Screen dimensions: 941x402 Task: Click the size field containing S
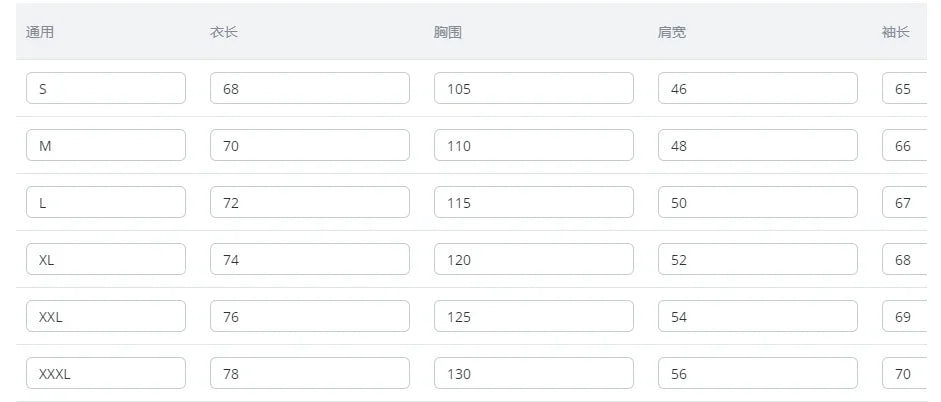coord(105,88)
